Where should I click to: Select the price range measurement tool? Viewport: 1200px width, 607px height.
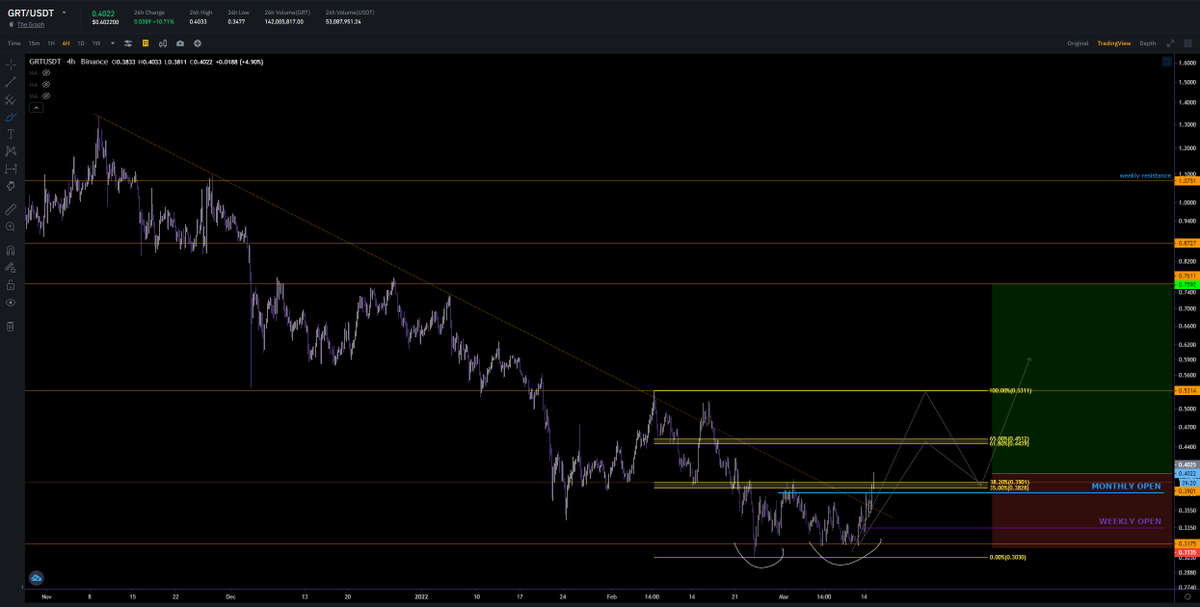(x=11, y=168)
